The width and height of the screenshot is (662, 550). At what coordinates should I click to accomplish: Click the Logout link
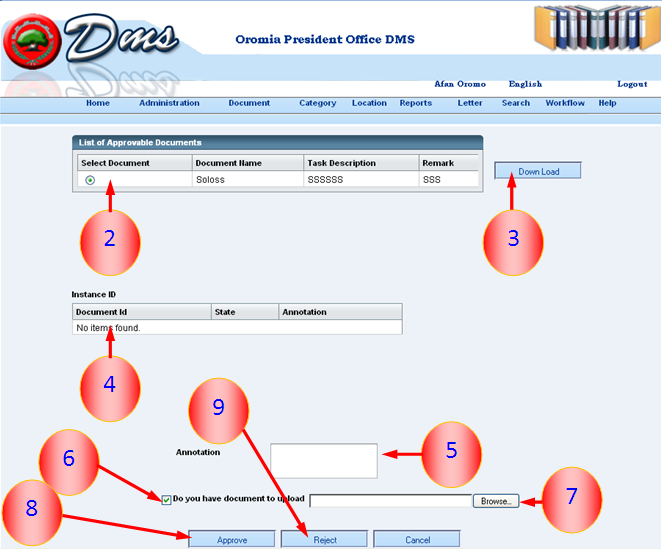(632, 84)
